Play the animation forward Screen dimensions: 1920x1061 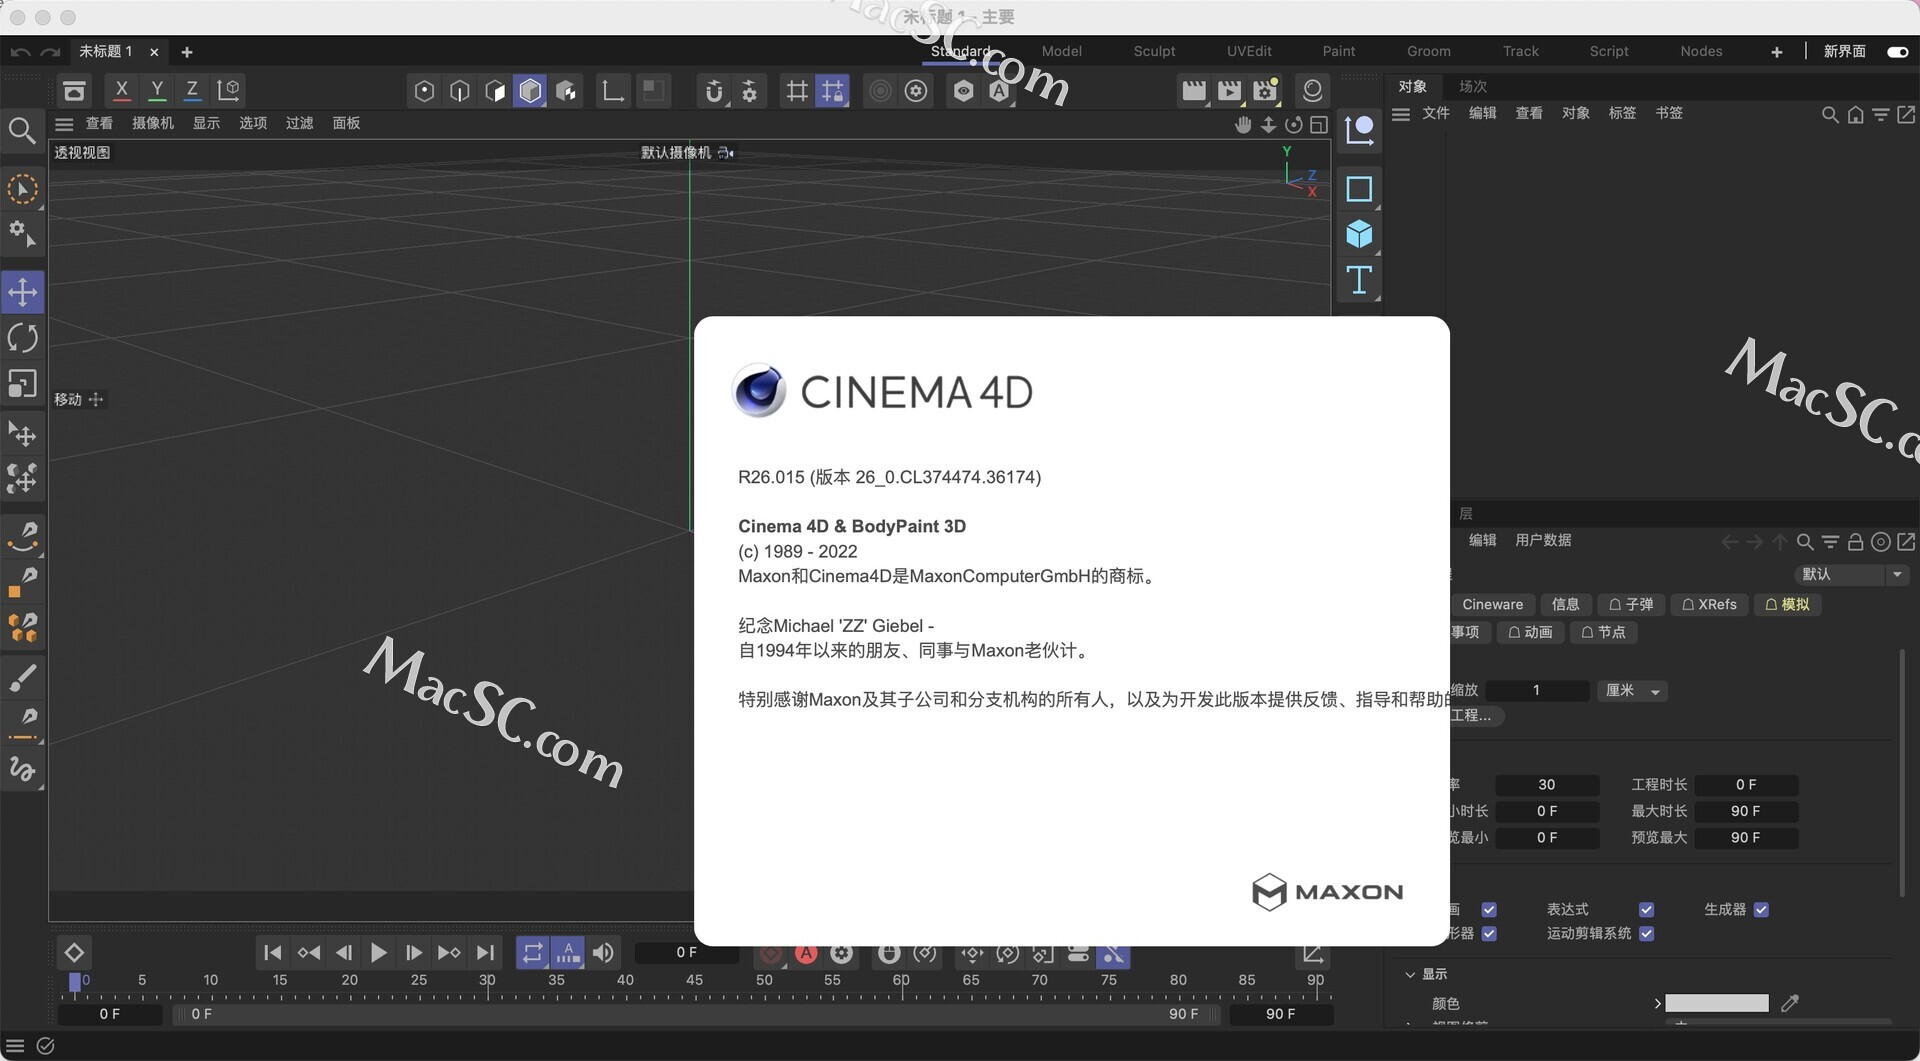click(378, 953)
